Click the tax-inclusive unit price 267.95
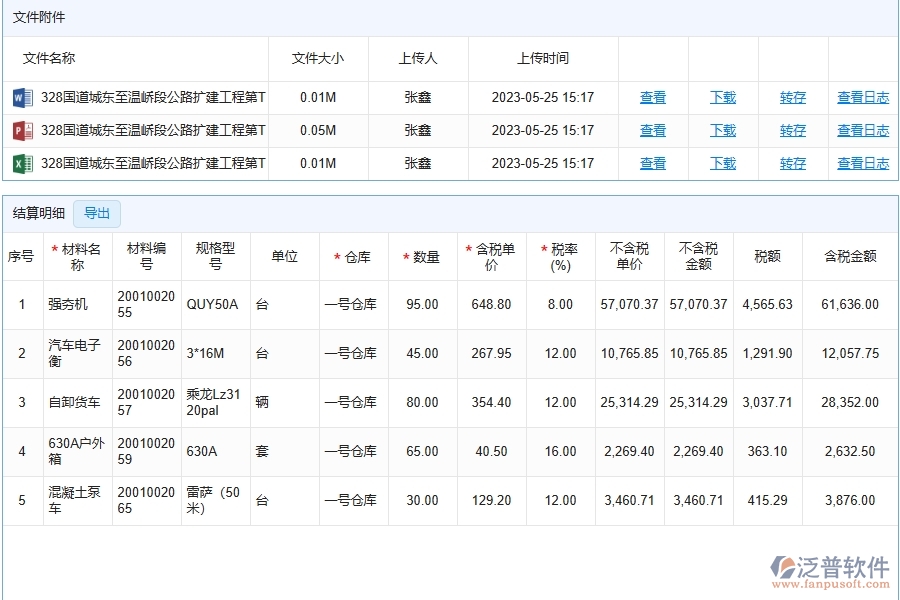 tap(491, 354)
